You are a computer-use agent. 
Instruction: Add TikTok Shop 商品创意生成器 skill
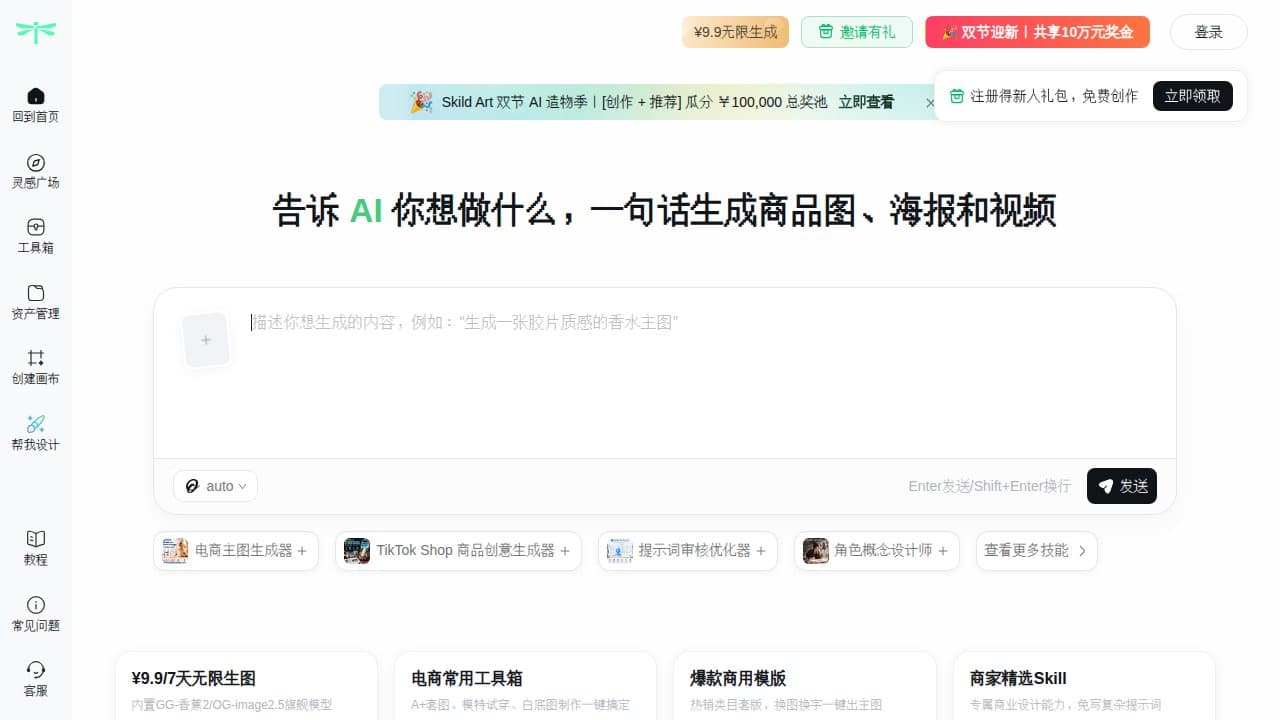tap(458, 551)
